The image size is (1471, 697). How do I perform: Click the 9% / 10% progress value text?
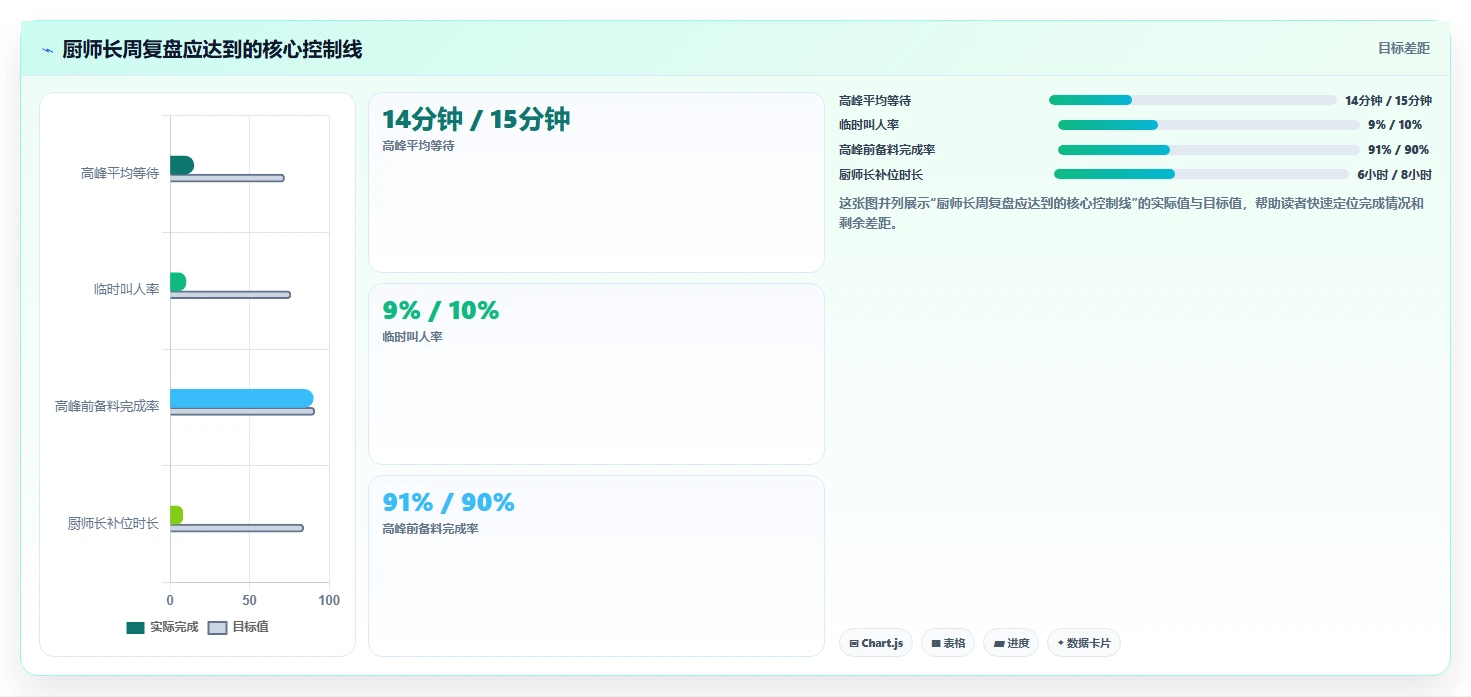point(1395,125)
